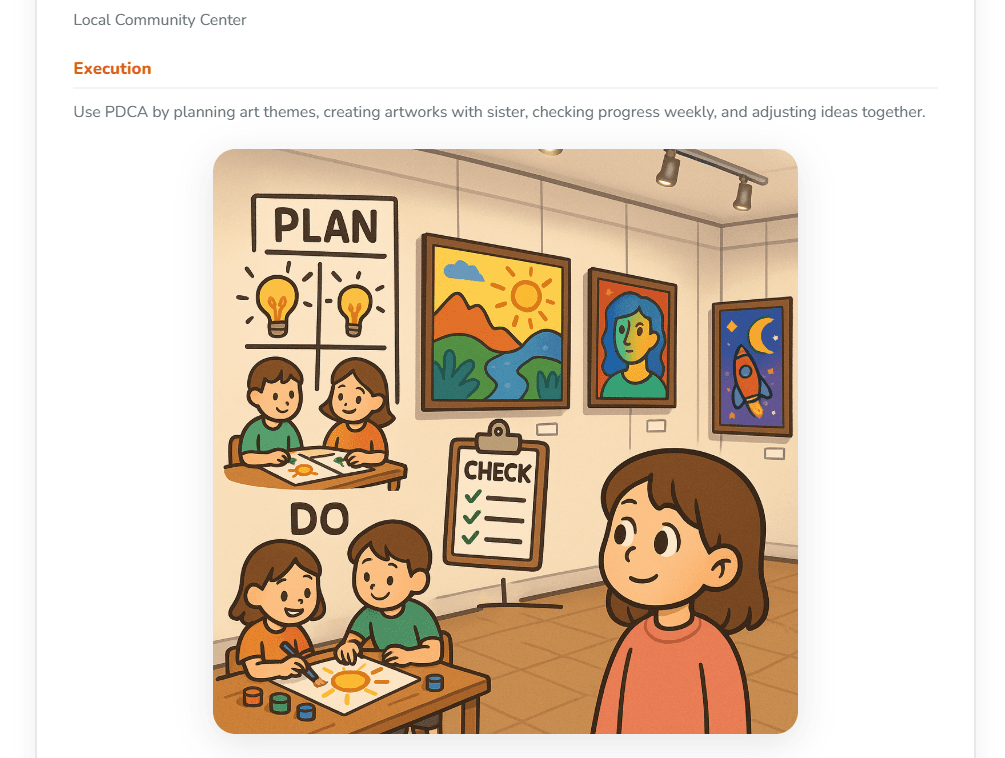Click the left lightbulb under PLAN
1005x758 pixels.
[277, 303]
